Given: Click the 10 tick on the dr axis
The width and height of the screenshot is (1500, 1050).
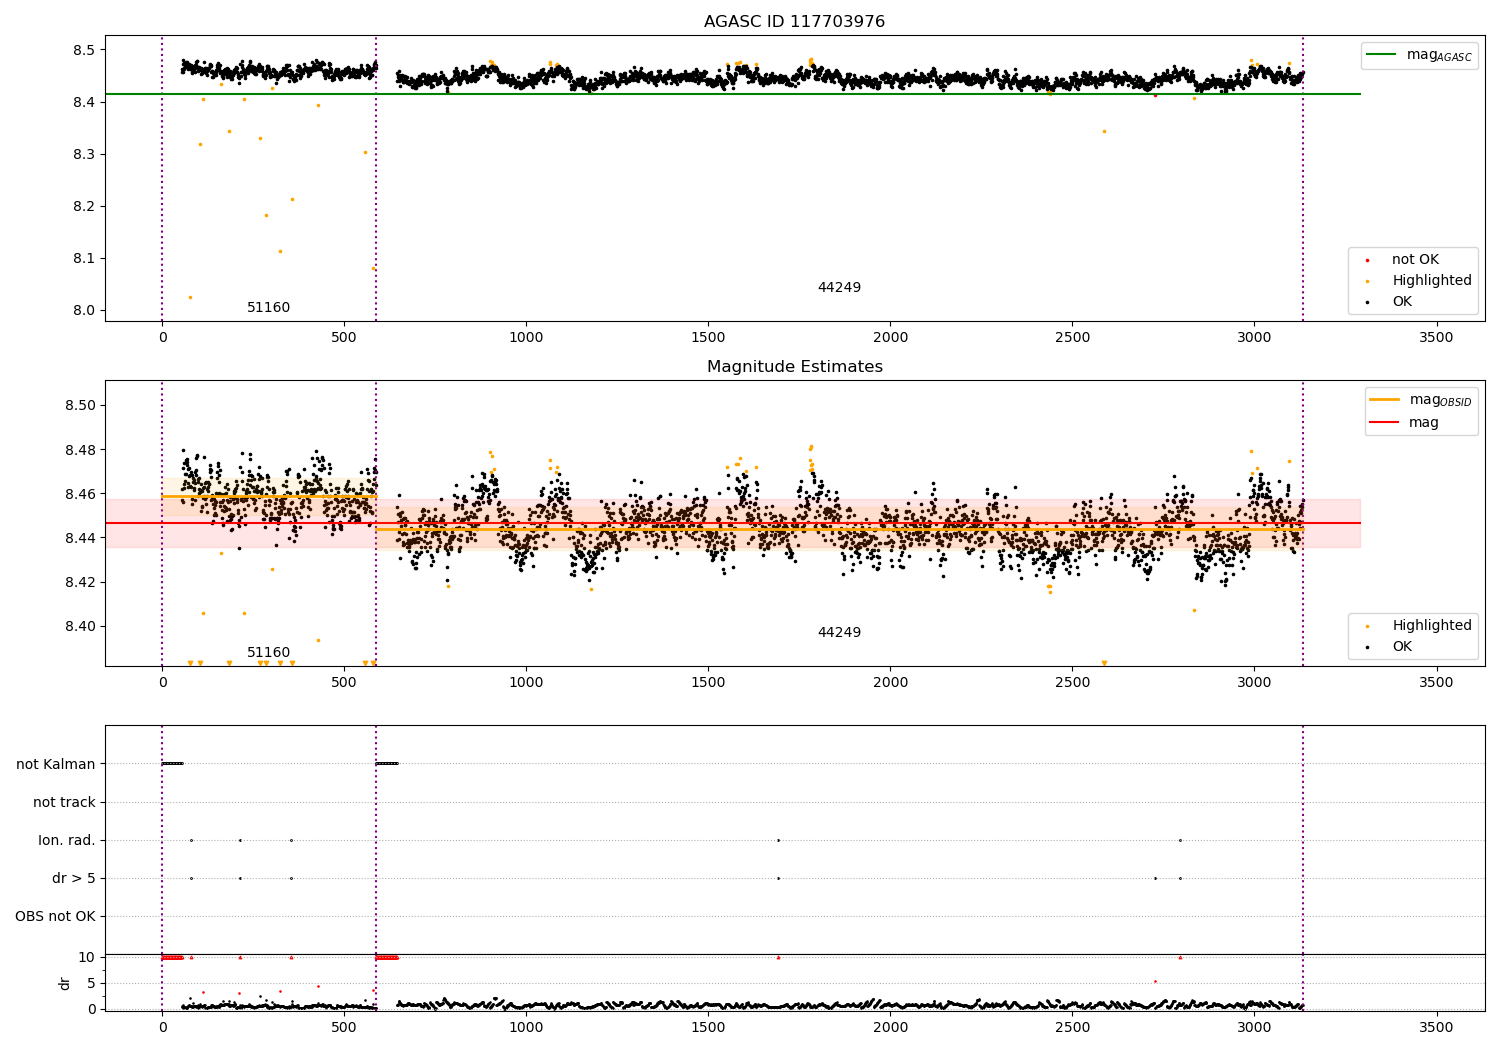Looking at the screenshot, I should pos(87,957).
